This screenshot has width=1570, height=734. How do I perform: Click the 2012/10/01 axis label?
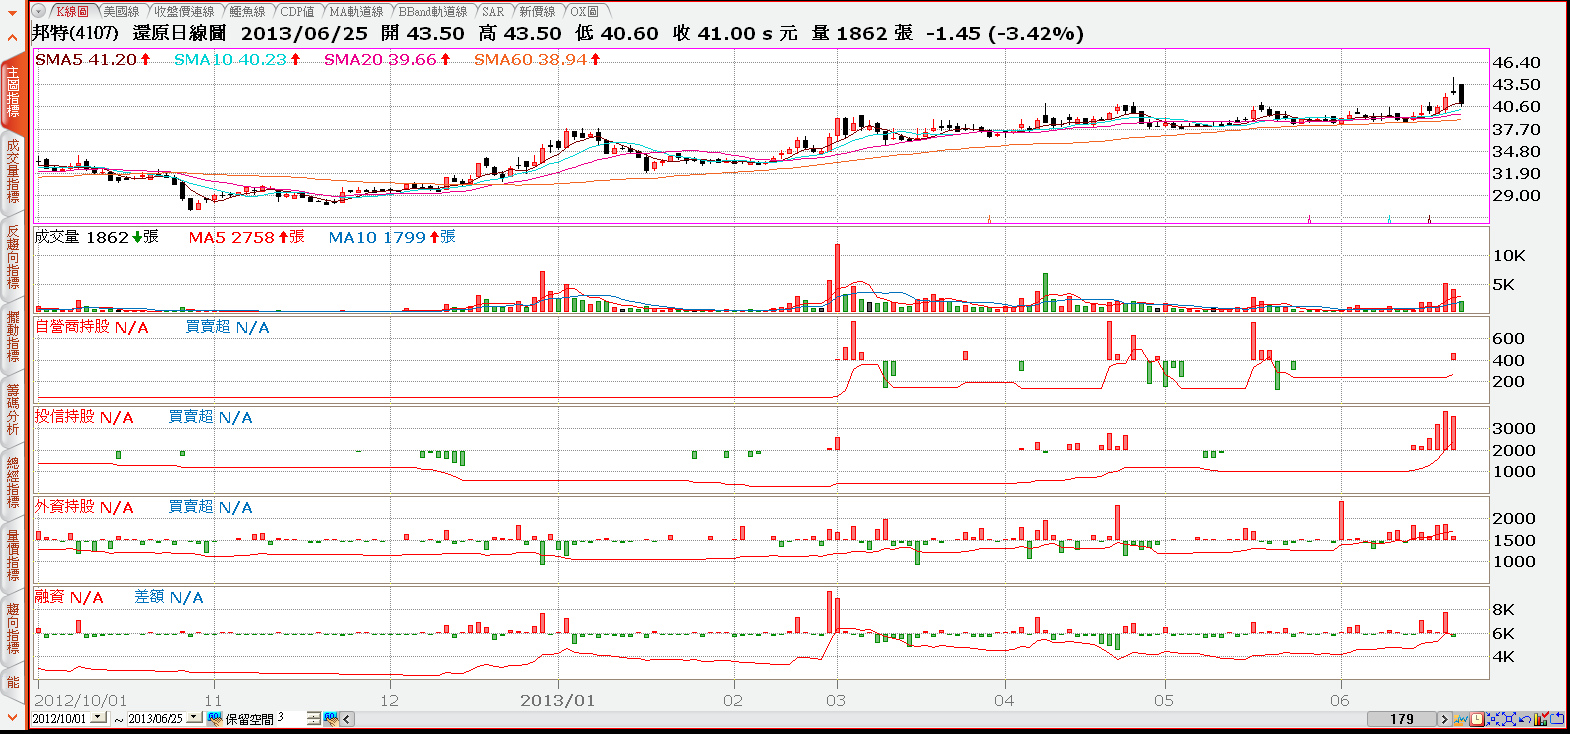[x=81, y=701]
